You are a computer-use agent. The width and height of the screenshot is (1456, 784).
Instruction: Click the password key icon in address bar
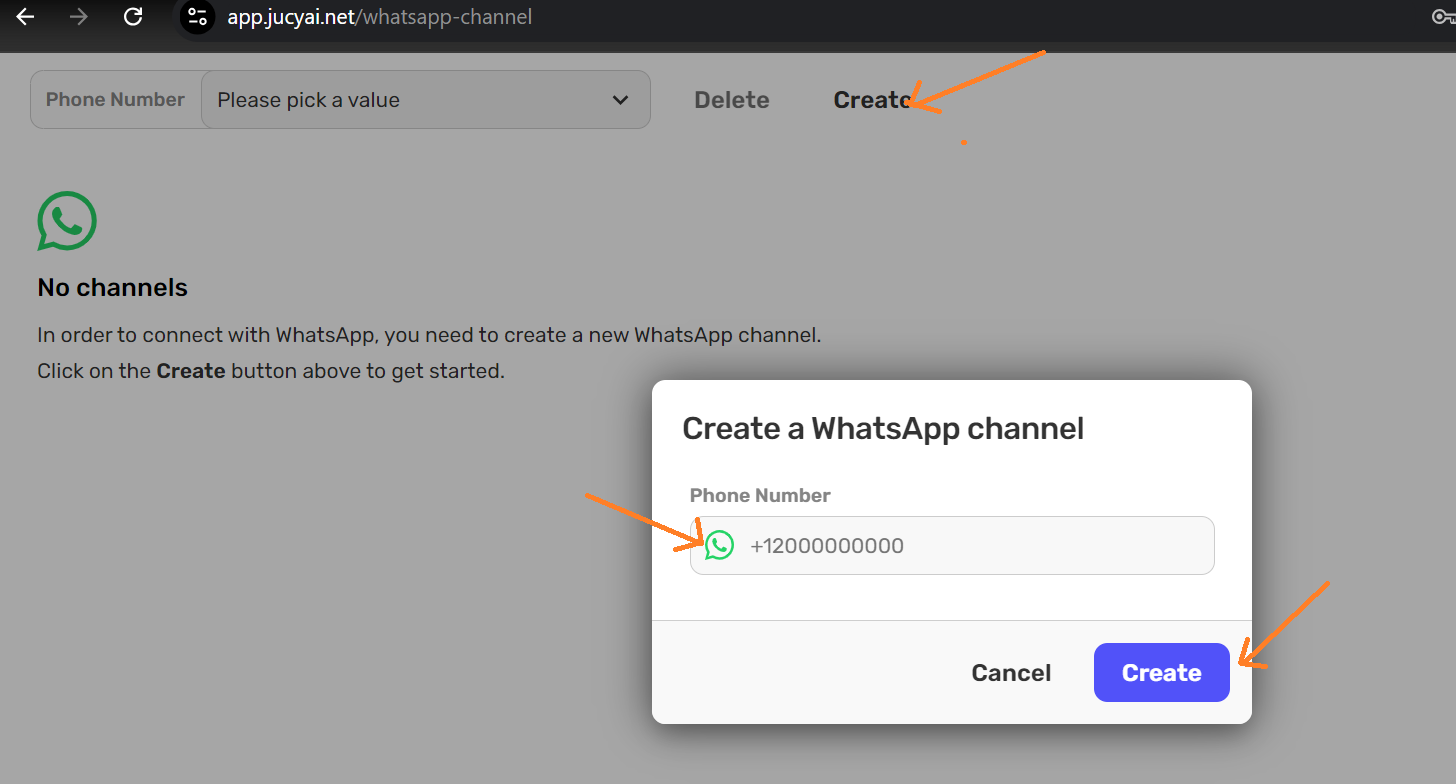1444,17
